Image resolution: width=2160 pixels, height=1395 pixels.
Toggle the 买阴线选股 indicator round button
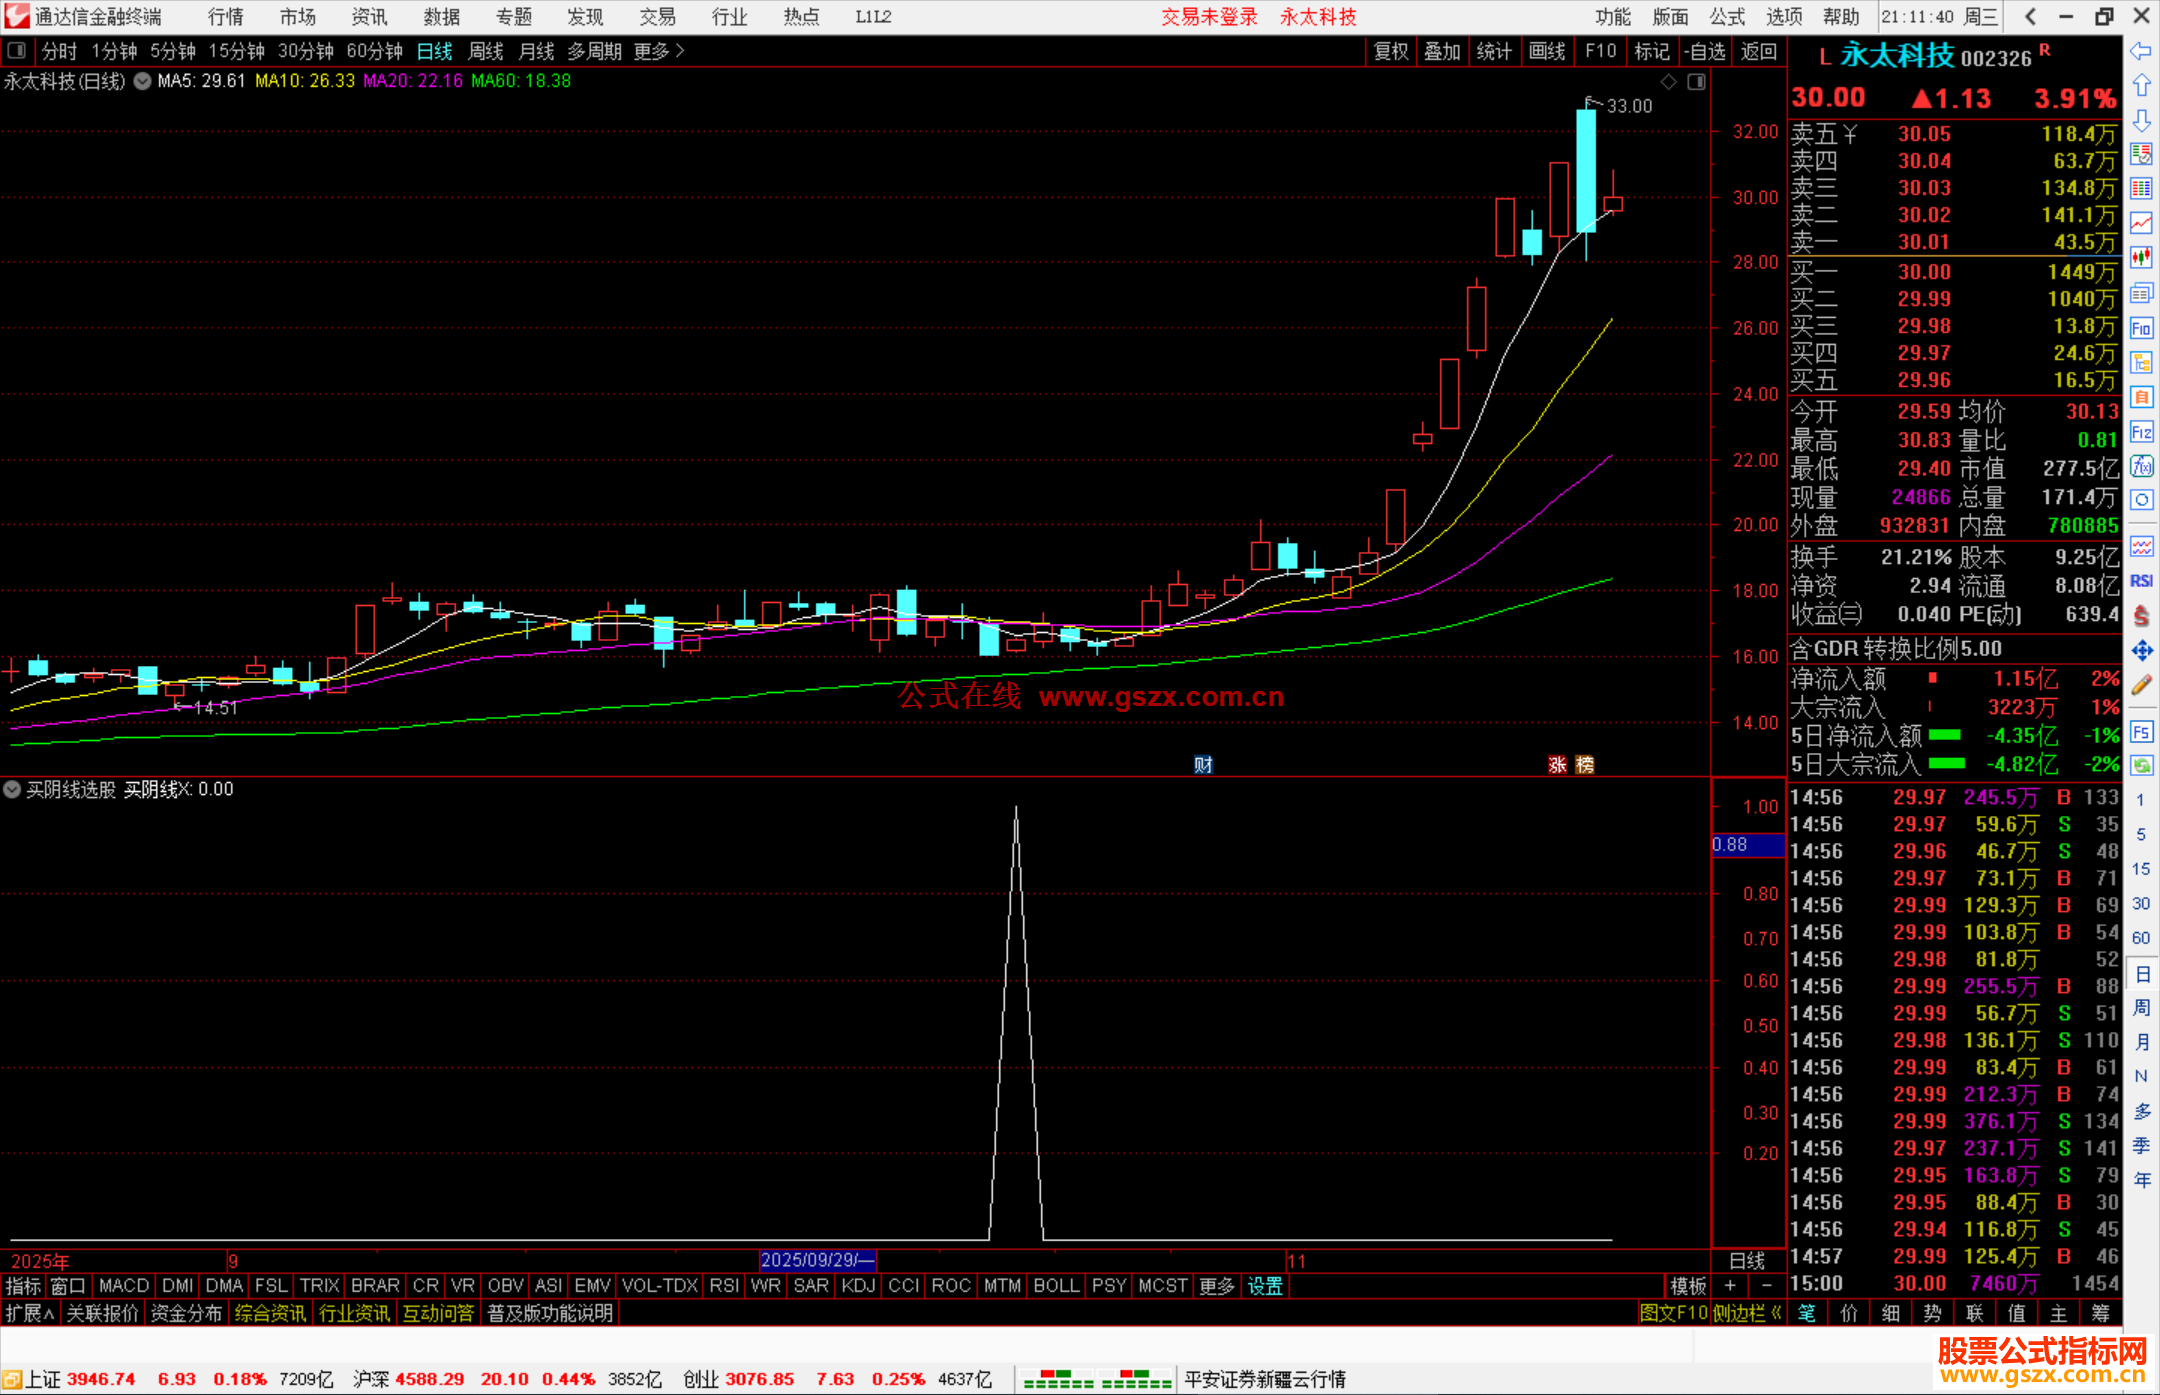pyautogui.click(x=12, y=789)
